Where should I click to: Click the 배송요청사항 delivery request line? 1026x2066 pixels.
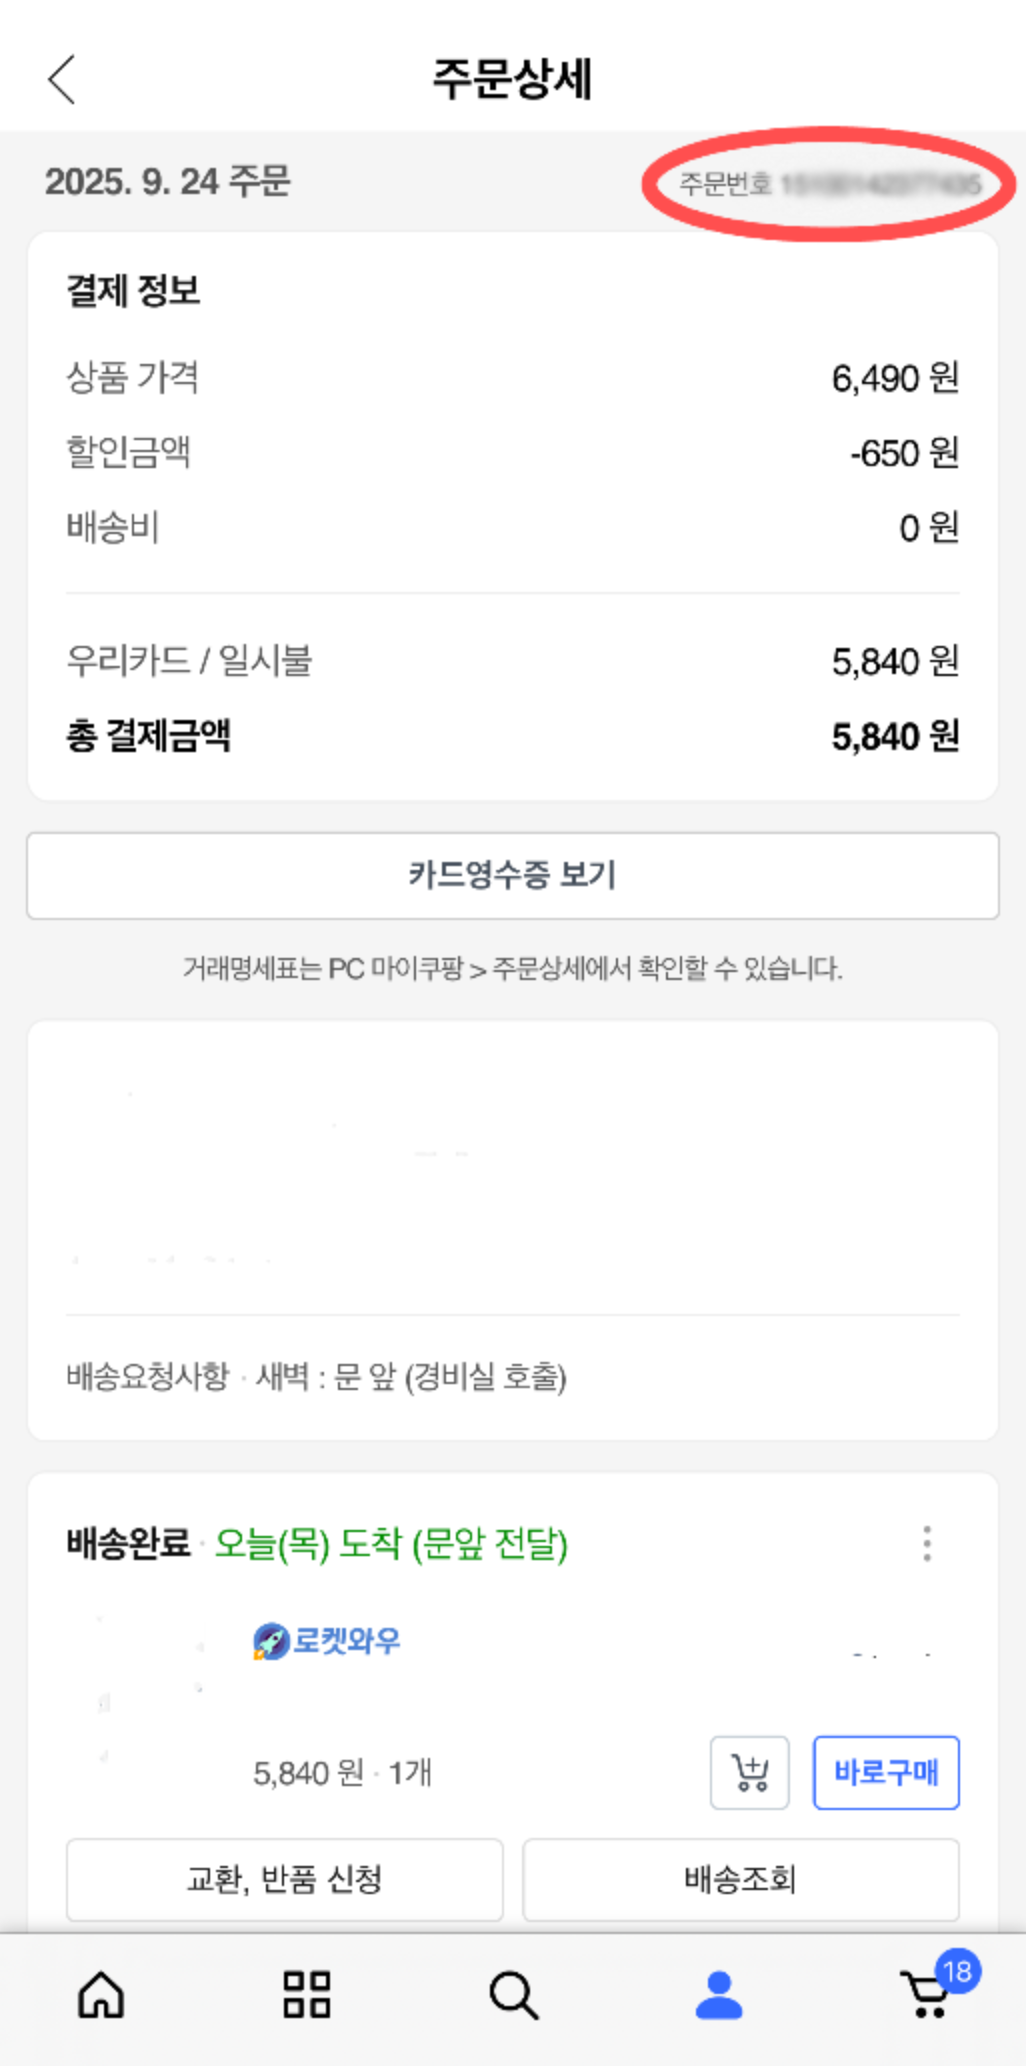point(316,1377)
